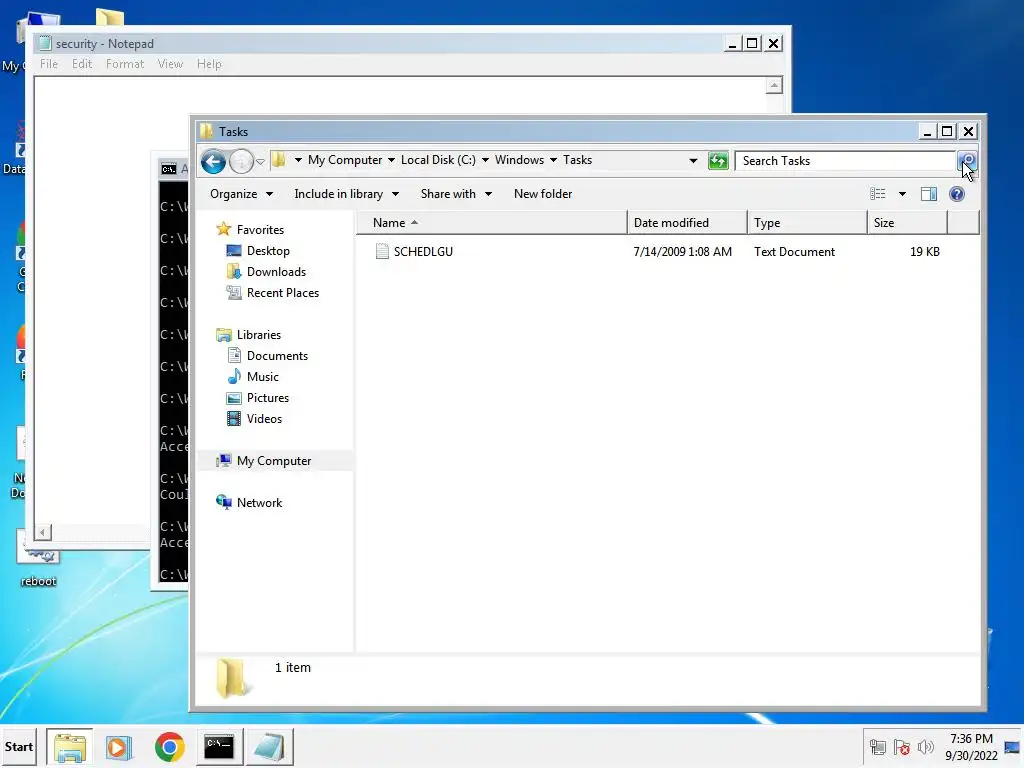Click the greyed Forward arrow button
Image resolution: width=1024 pixels, height=768 pixels.
241,161
